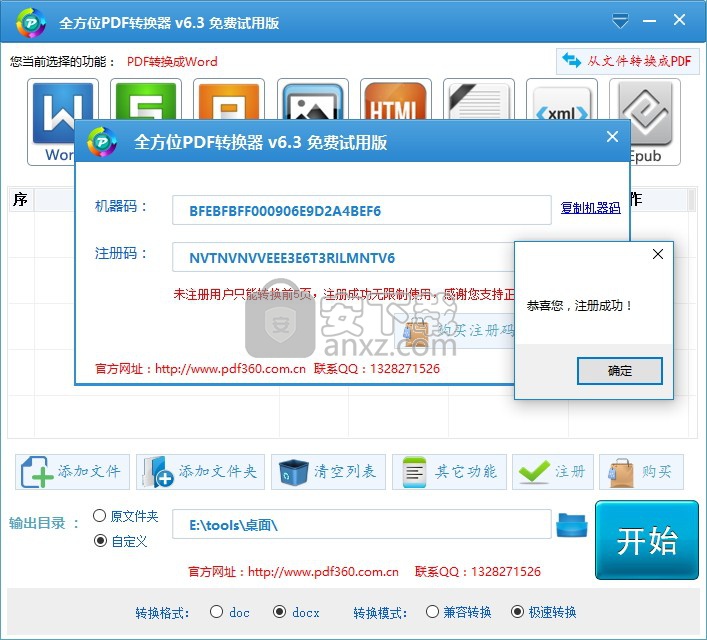Click the official website text in main window footer
The width and height of the screenshot is (707, 640).
pos(293,571)
